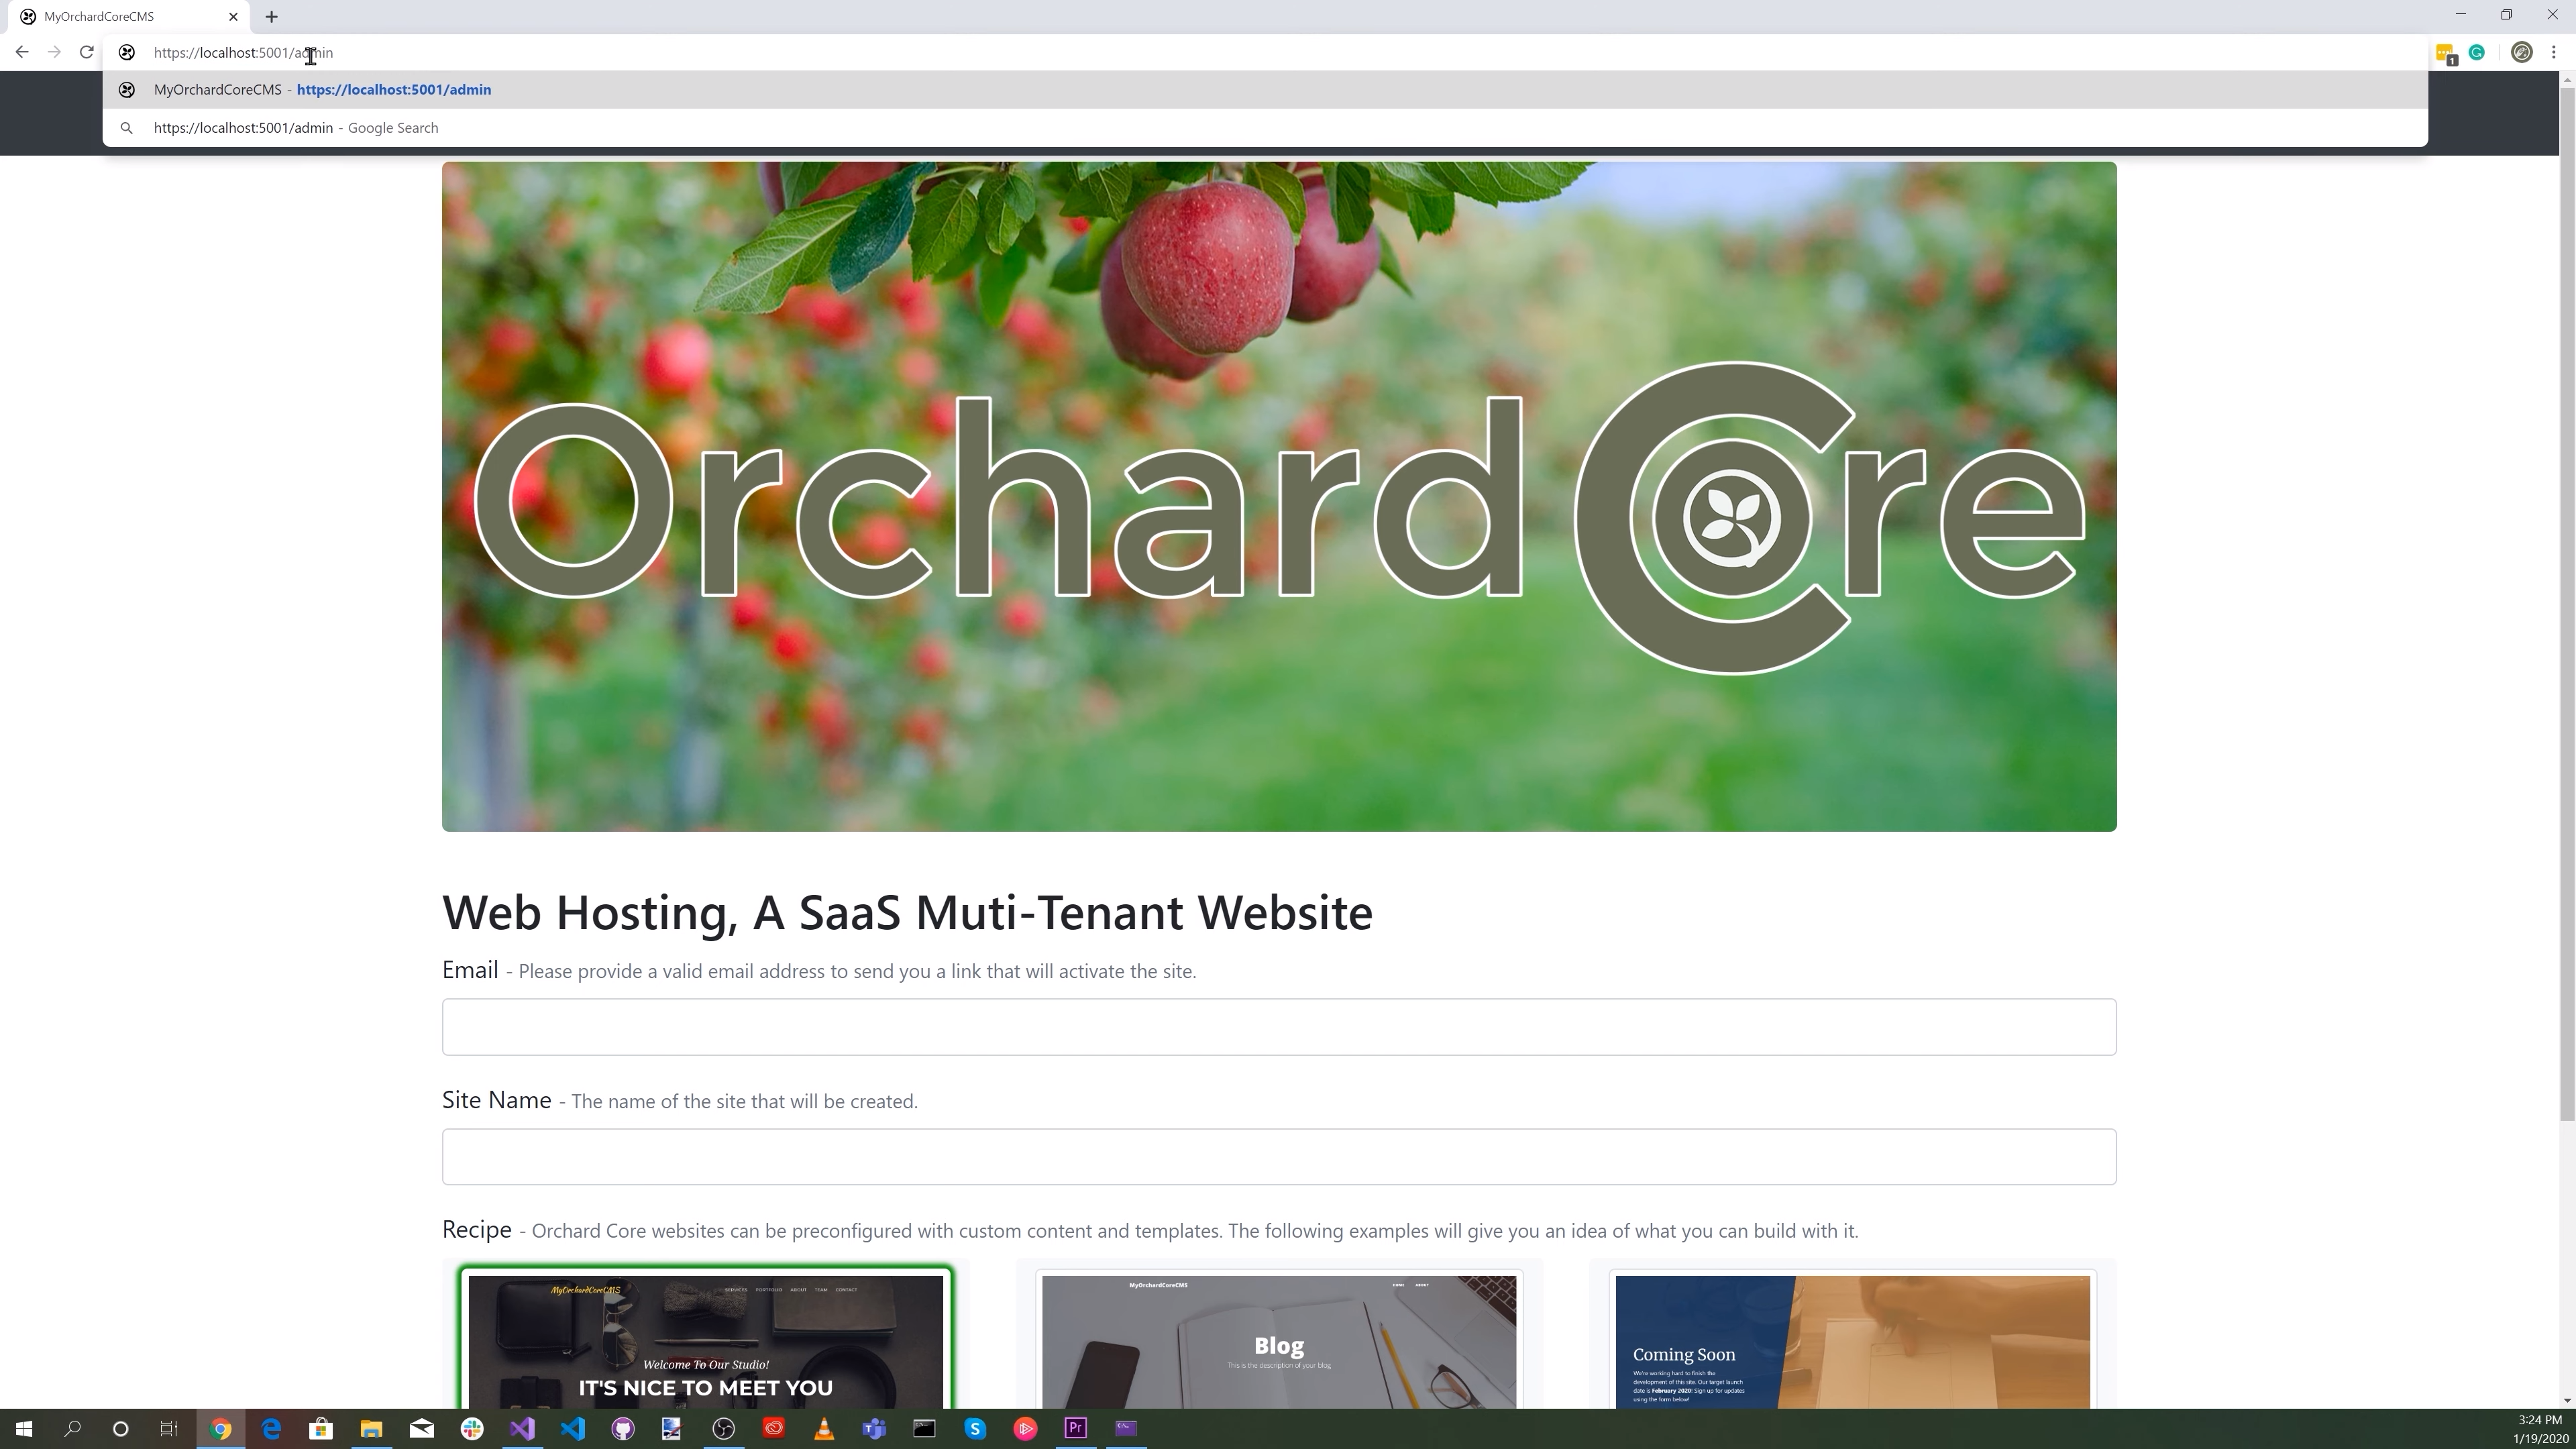Image resolution: width=2576 pixels, height=1449 pixels.
Task: Focus the Email input field
Action: pos(1279,1026)
